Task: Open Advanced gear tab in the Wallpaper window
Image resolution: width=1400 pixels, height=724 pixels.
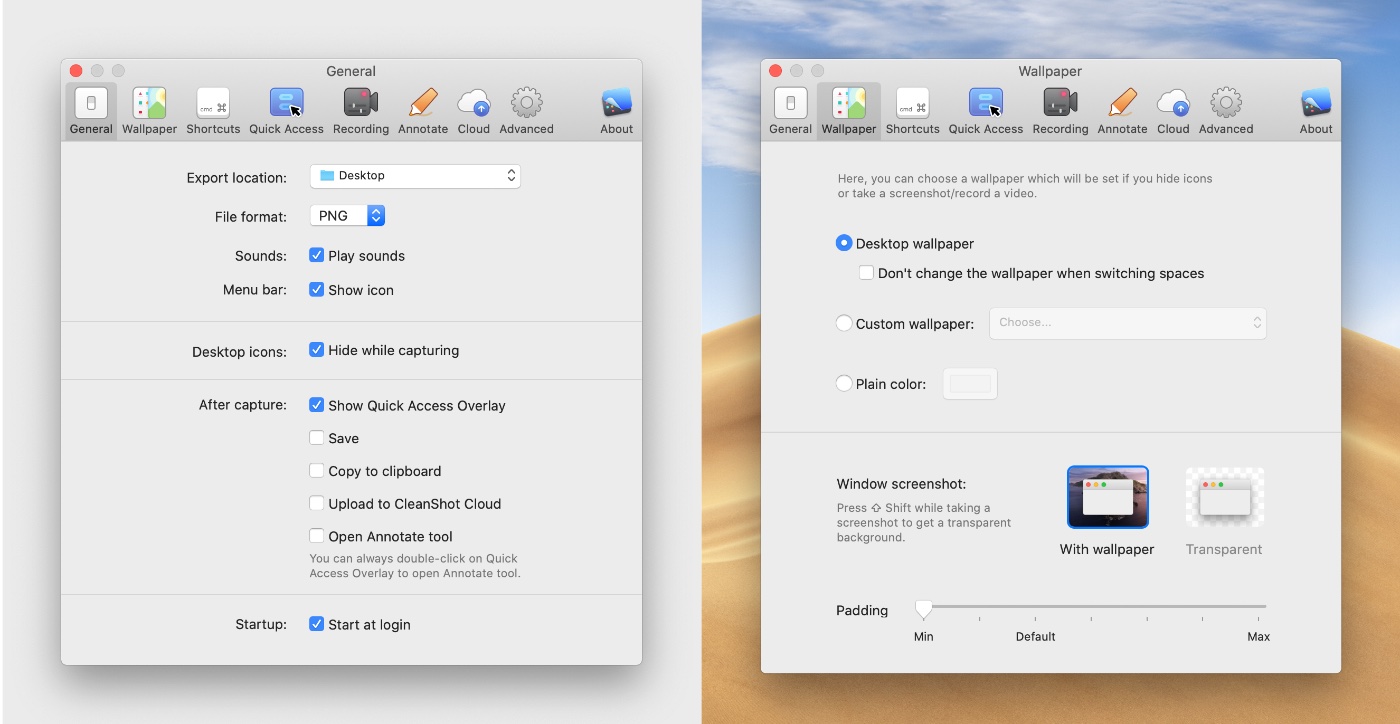Action: 1226,111
